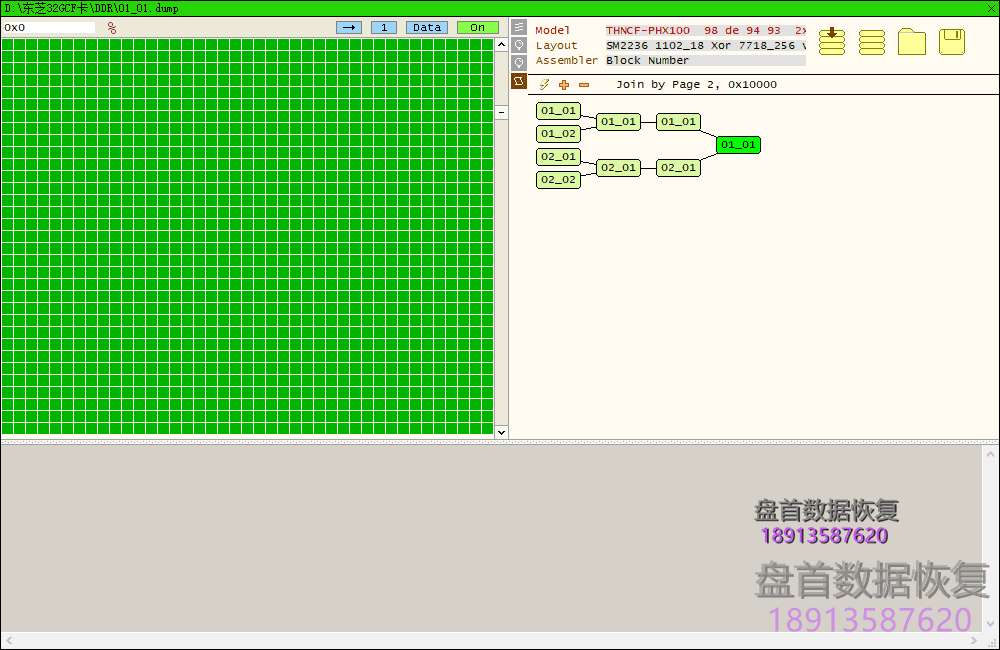Select the 01_01 node wired directly to the green node
Image resolution: width=1000 pixels, height=650 pixels.
679,121
